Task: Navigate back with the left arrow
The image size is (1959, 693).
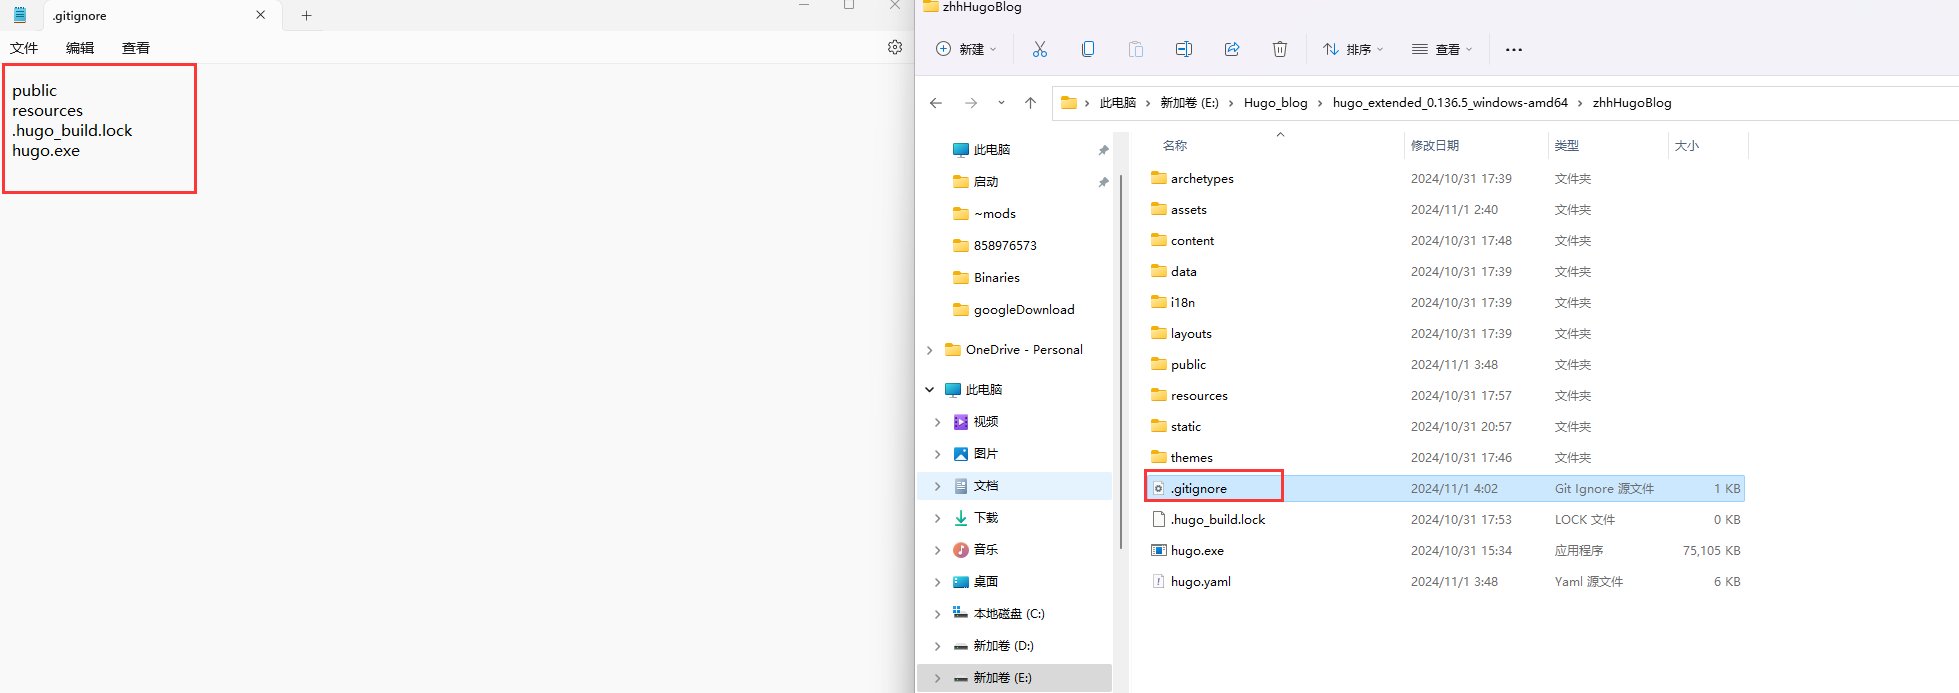Action: [936, 103]
